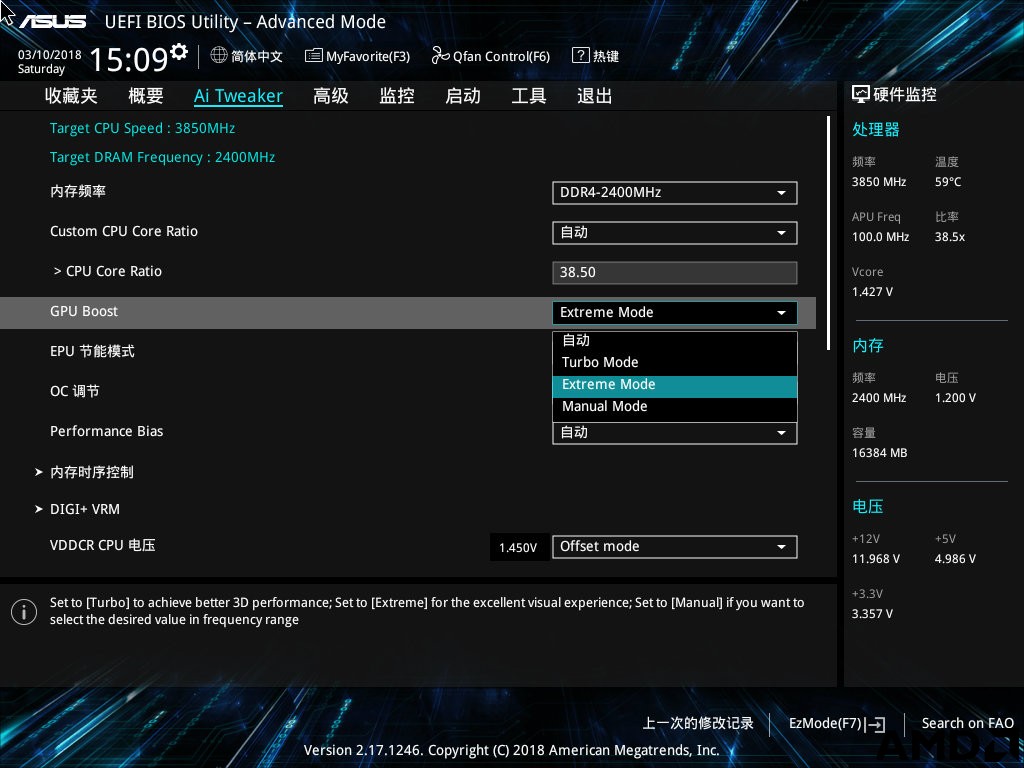Switch to the 概要 tab

point(146,96)
